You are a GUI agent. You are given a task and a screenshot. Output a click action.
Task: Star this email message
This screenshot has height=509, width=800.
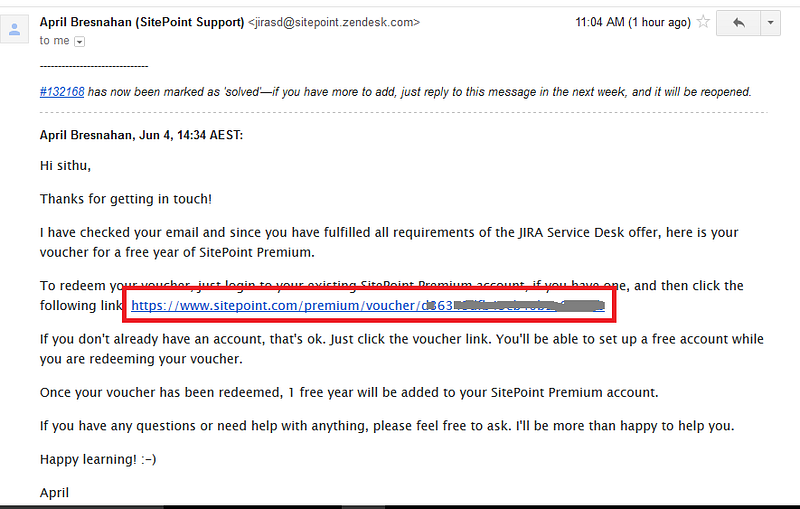[x=703, y=22]
